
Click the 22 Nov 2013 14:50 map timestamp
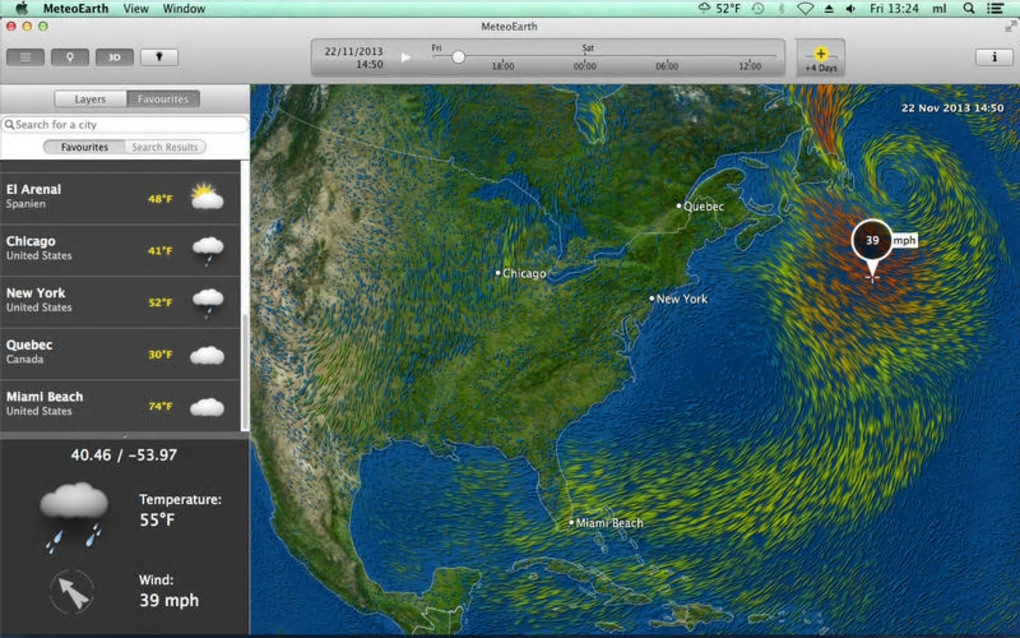click(x=952, y=108)
